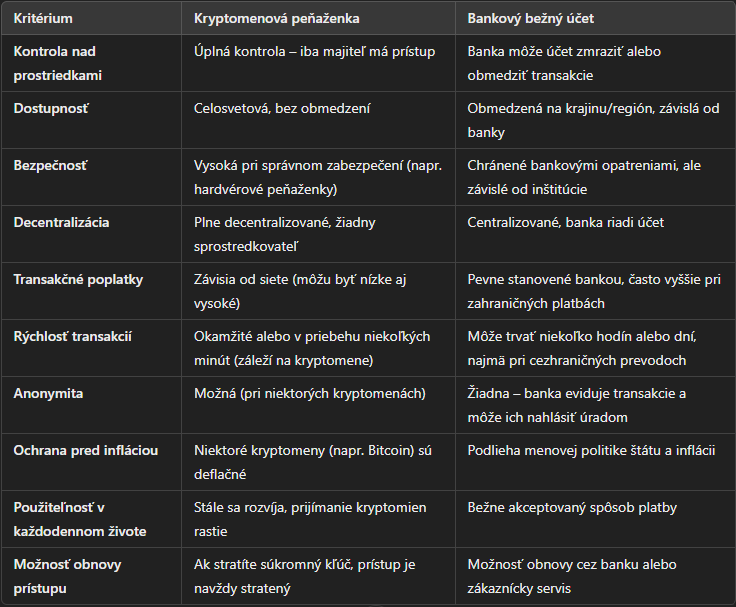Select the 'Kontrola nad prostriedkami' row label
The height and width of the screenshot is (607, 736).
pos(57,63)
